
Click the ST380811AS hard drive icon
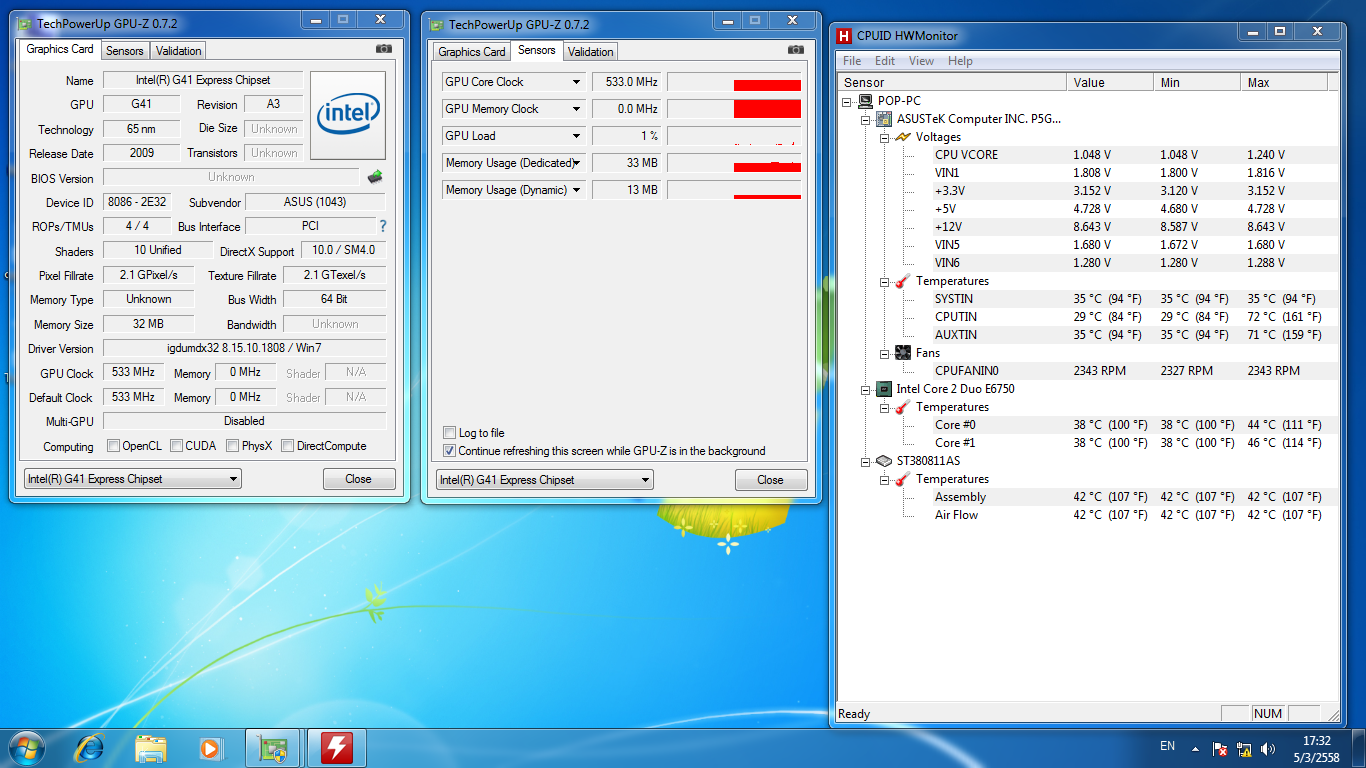pos(884,461)
